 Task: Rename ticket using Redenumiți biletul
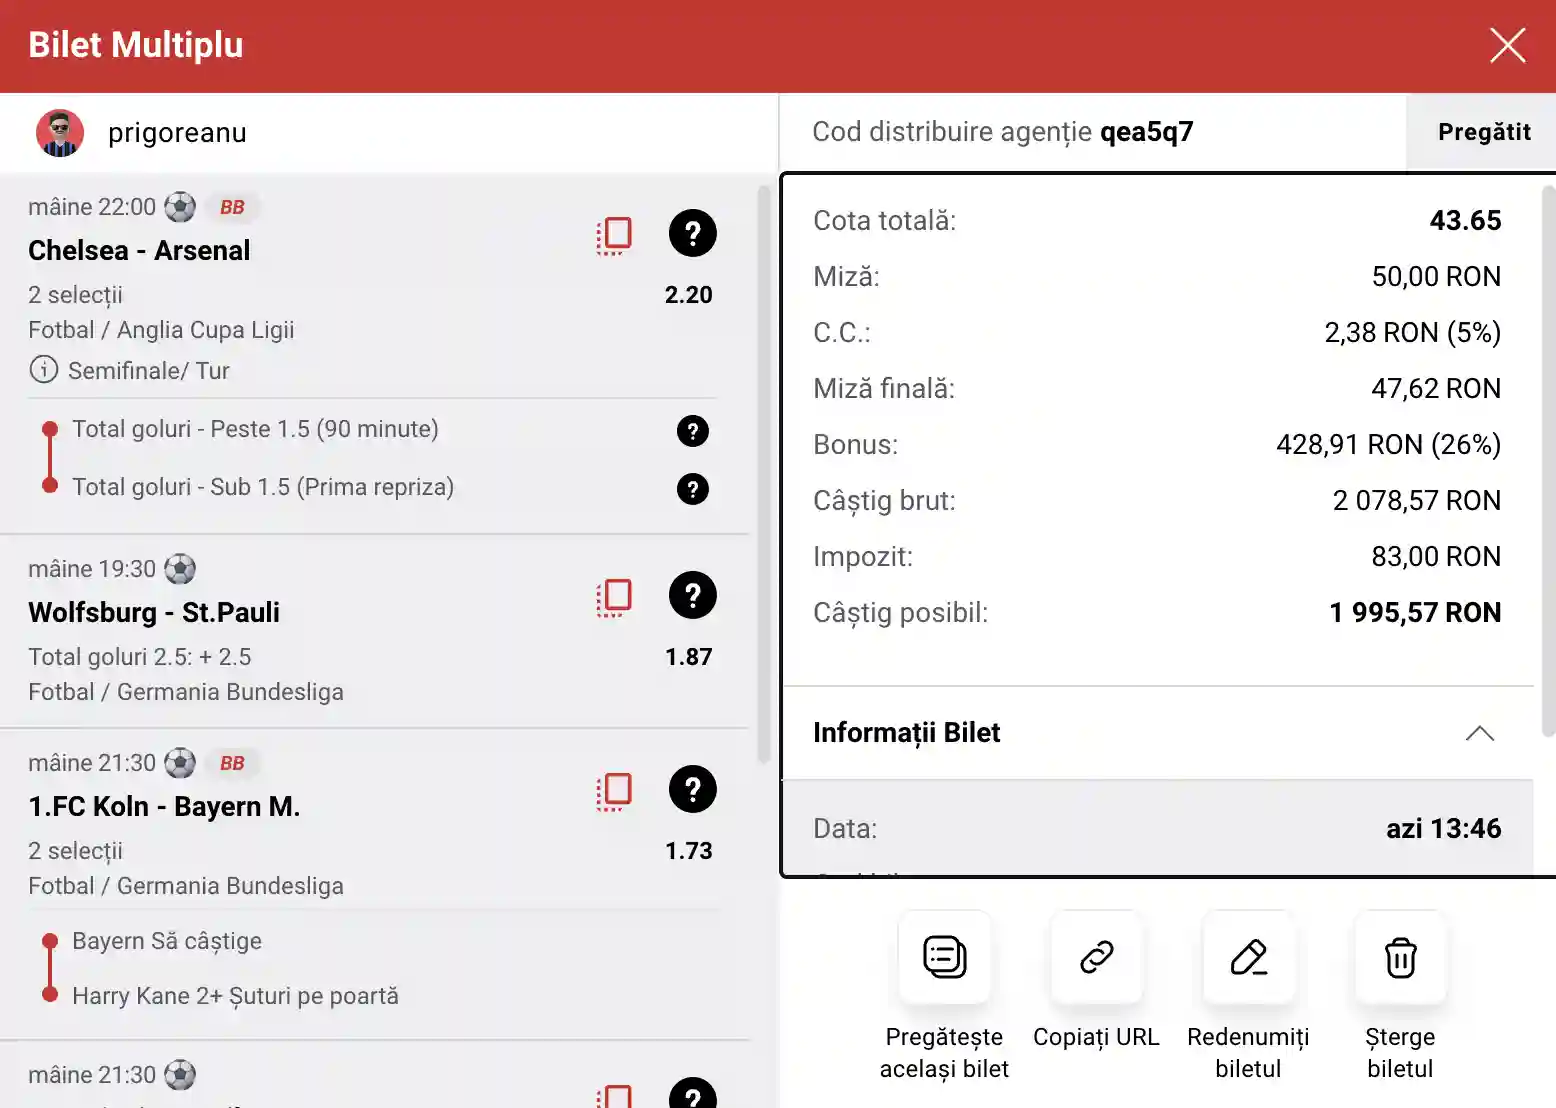(x=1248, y=958)
